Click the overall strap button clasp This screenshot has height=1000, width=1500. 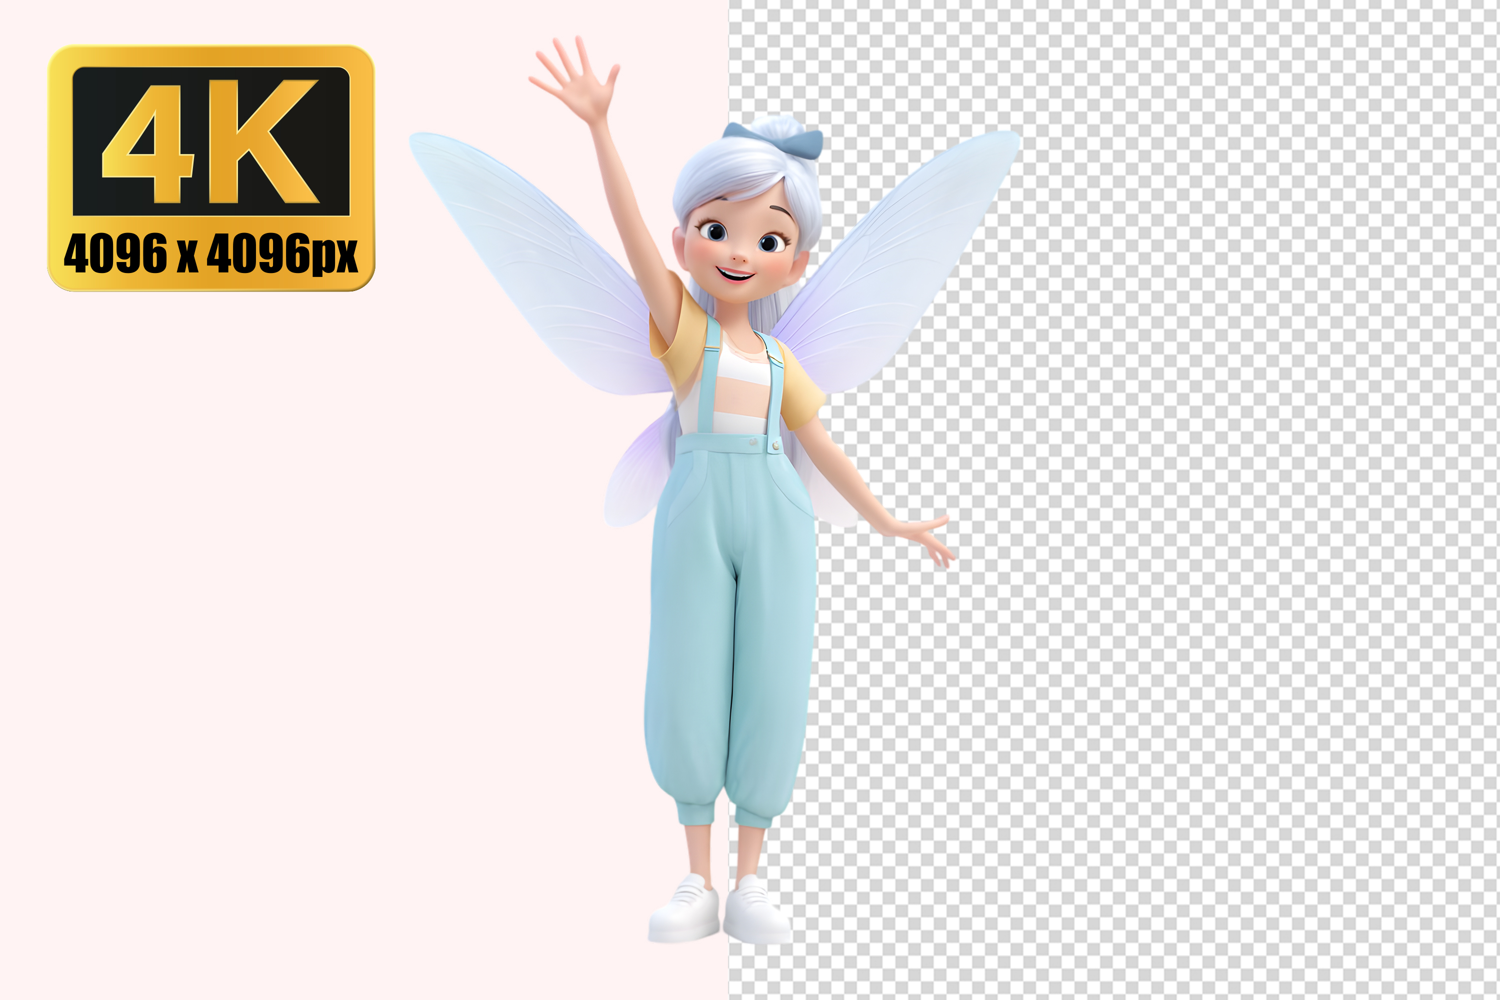pos(775,443)
